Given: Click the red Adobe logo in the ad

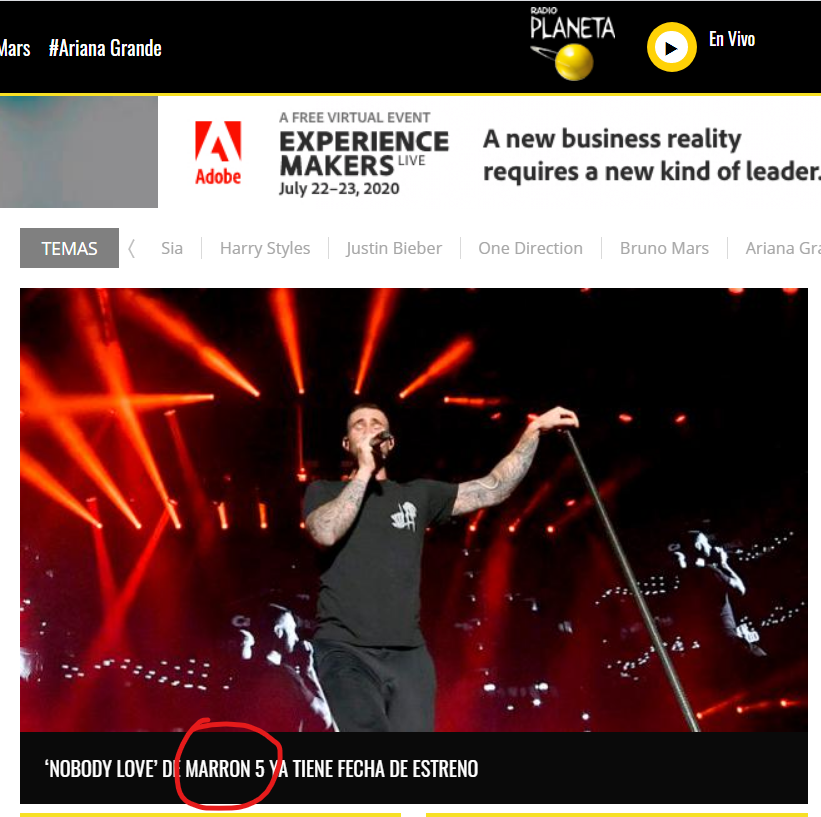Looking at the screenshot, I should 218,153.
